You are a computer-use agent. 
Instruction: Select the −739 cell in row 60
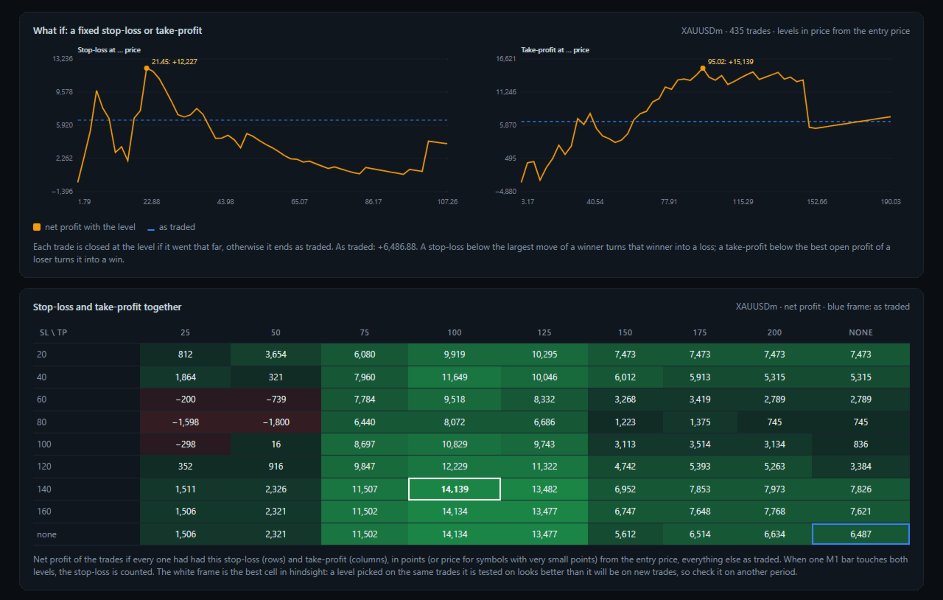coord(275,399)
